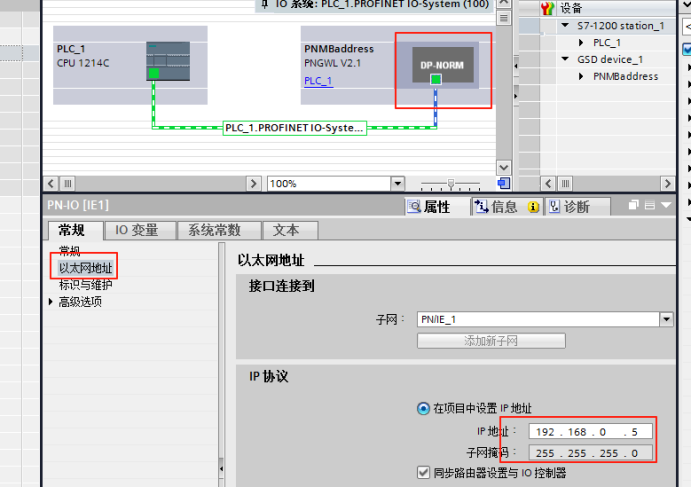Select 在项目中设置 IP 地址 radio button
Image resolution: width=692 pixels, height=488 pixels.
click(x=423, y=408)
